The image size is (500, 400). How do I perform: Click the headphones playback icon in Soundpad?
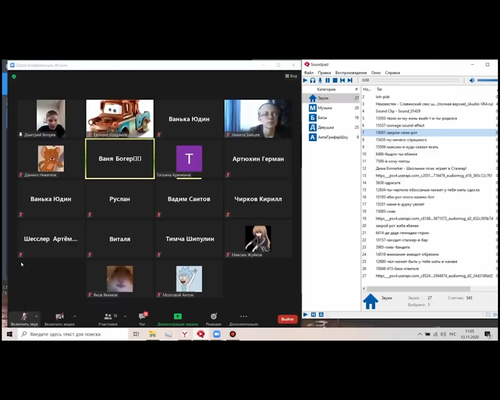pos(313,80)
